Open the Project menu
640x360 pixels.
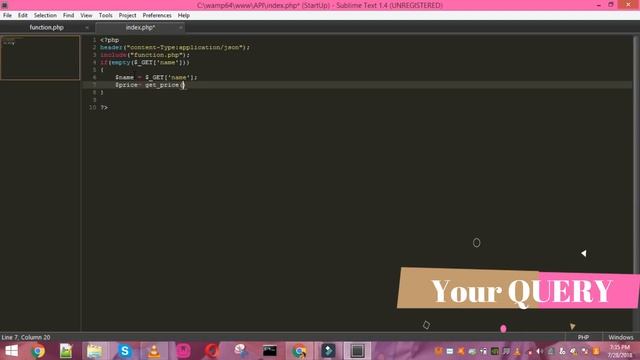[x=127, y=16]
